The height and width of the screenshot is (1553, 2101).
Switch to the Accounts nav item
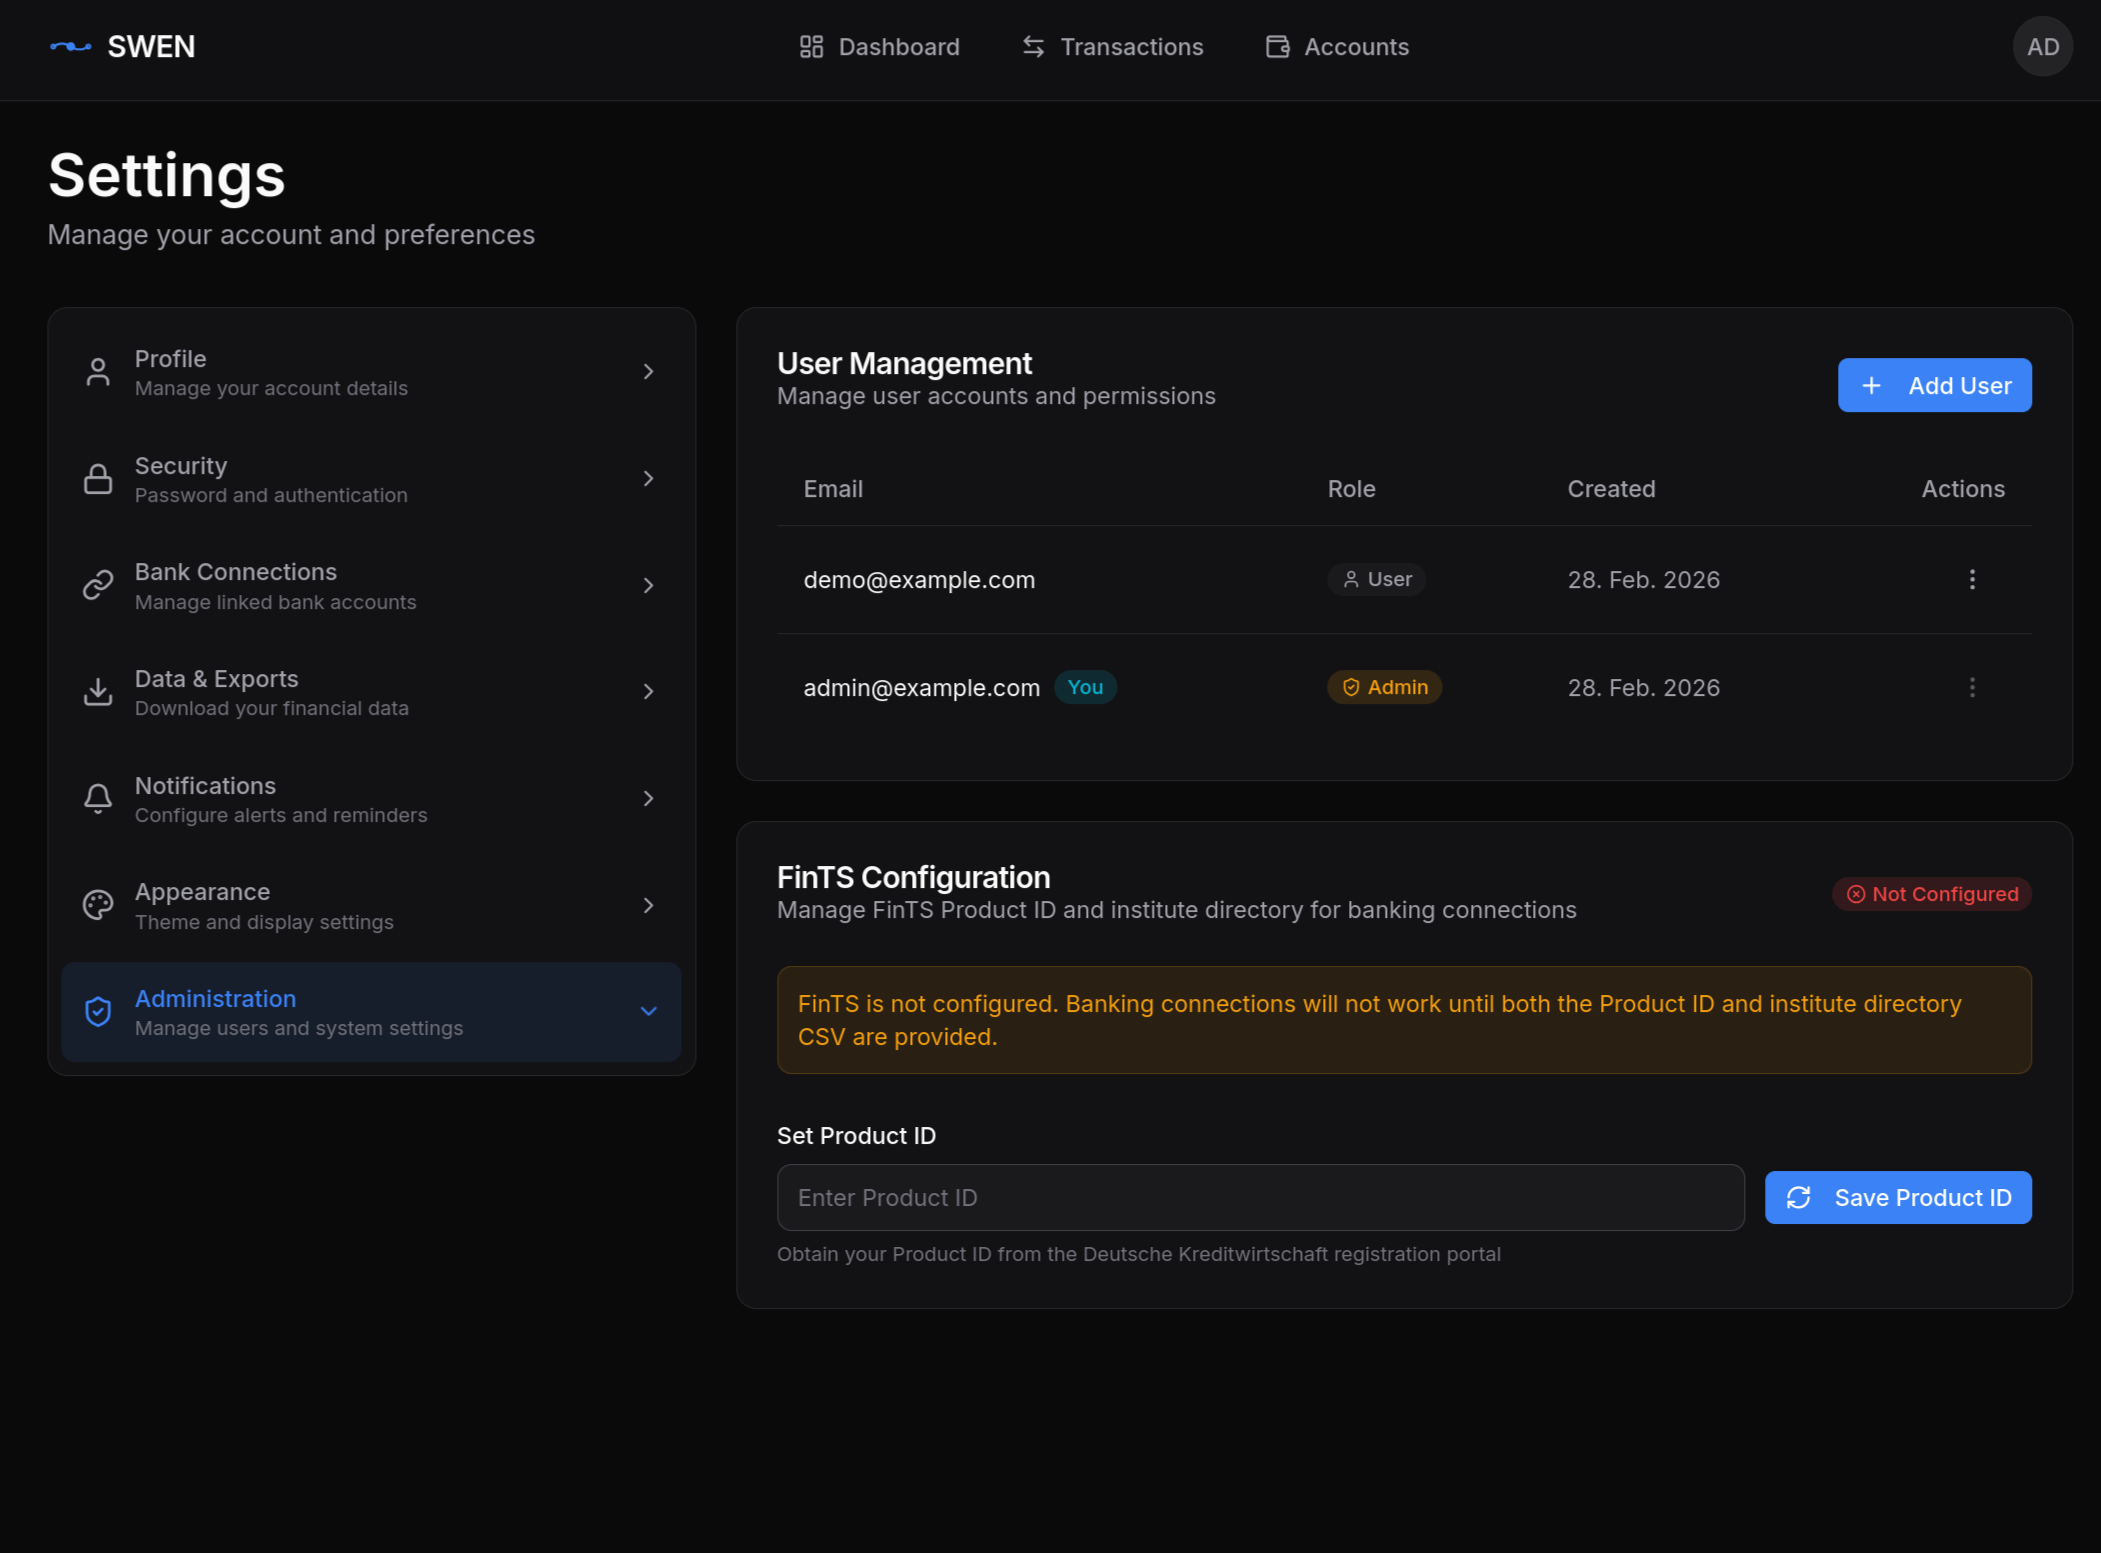click(x=1336, y=47)
